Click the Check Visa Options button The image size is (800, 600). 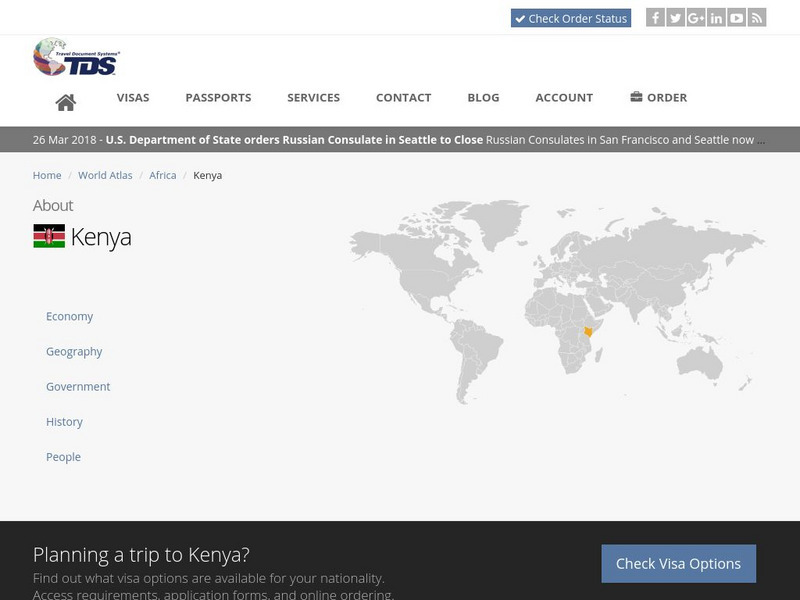pyautogui.click(x=678, y=563)
